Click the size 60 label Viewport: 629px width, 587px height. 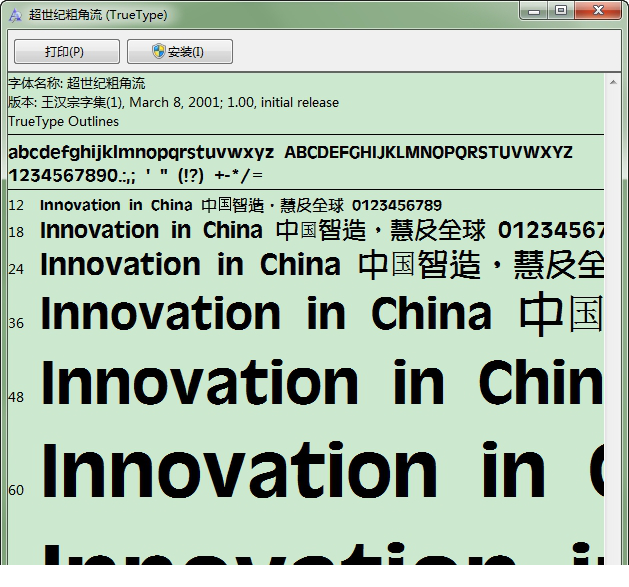(16, 490)
